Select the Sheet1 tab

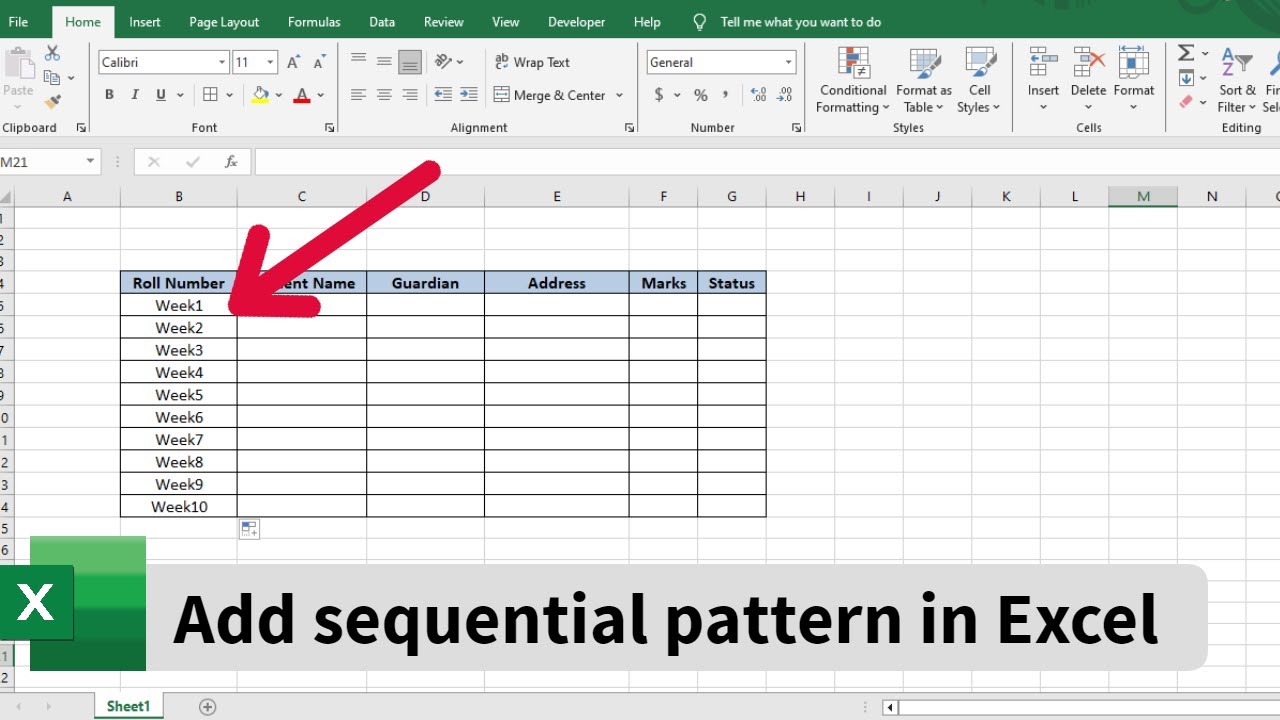point(129,706)
